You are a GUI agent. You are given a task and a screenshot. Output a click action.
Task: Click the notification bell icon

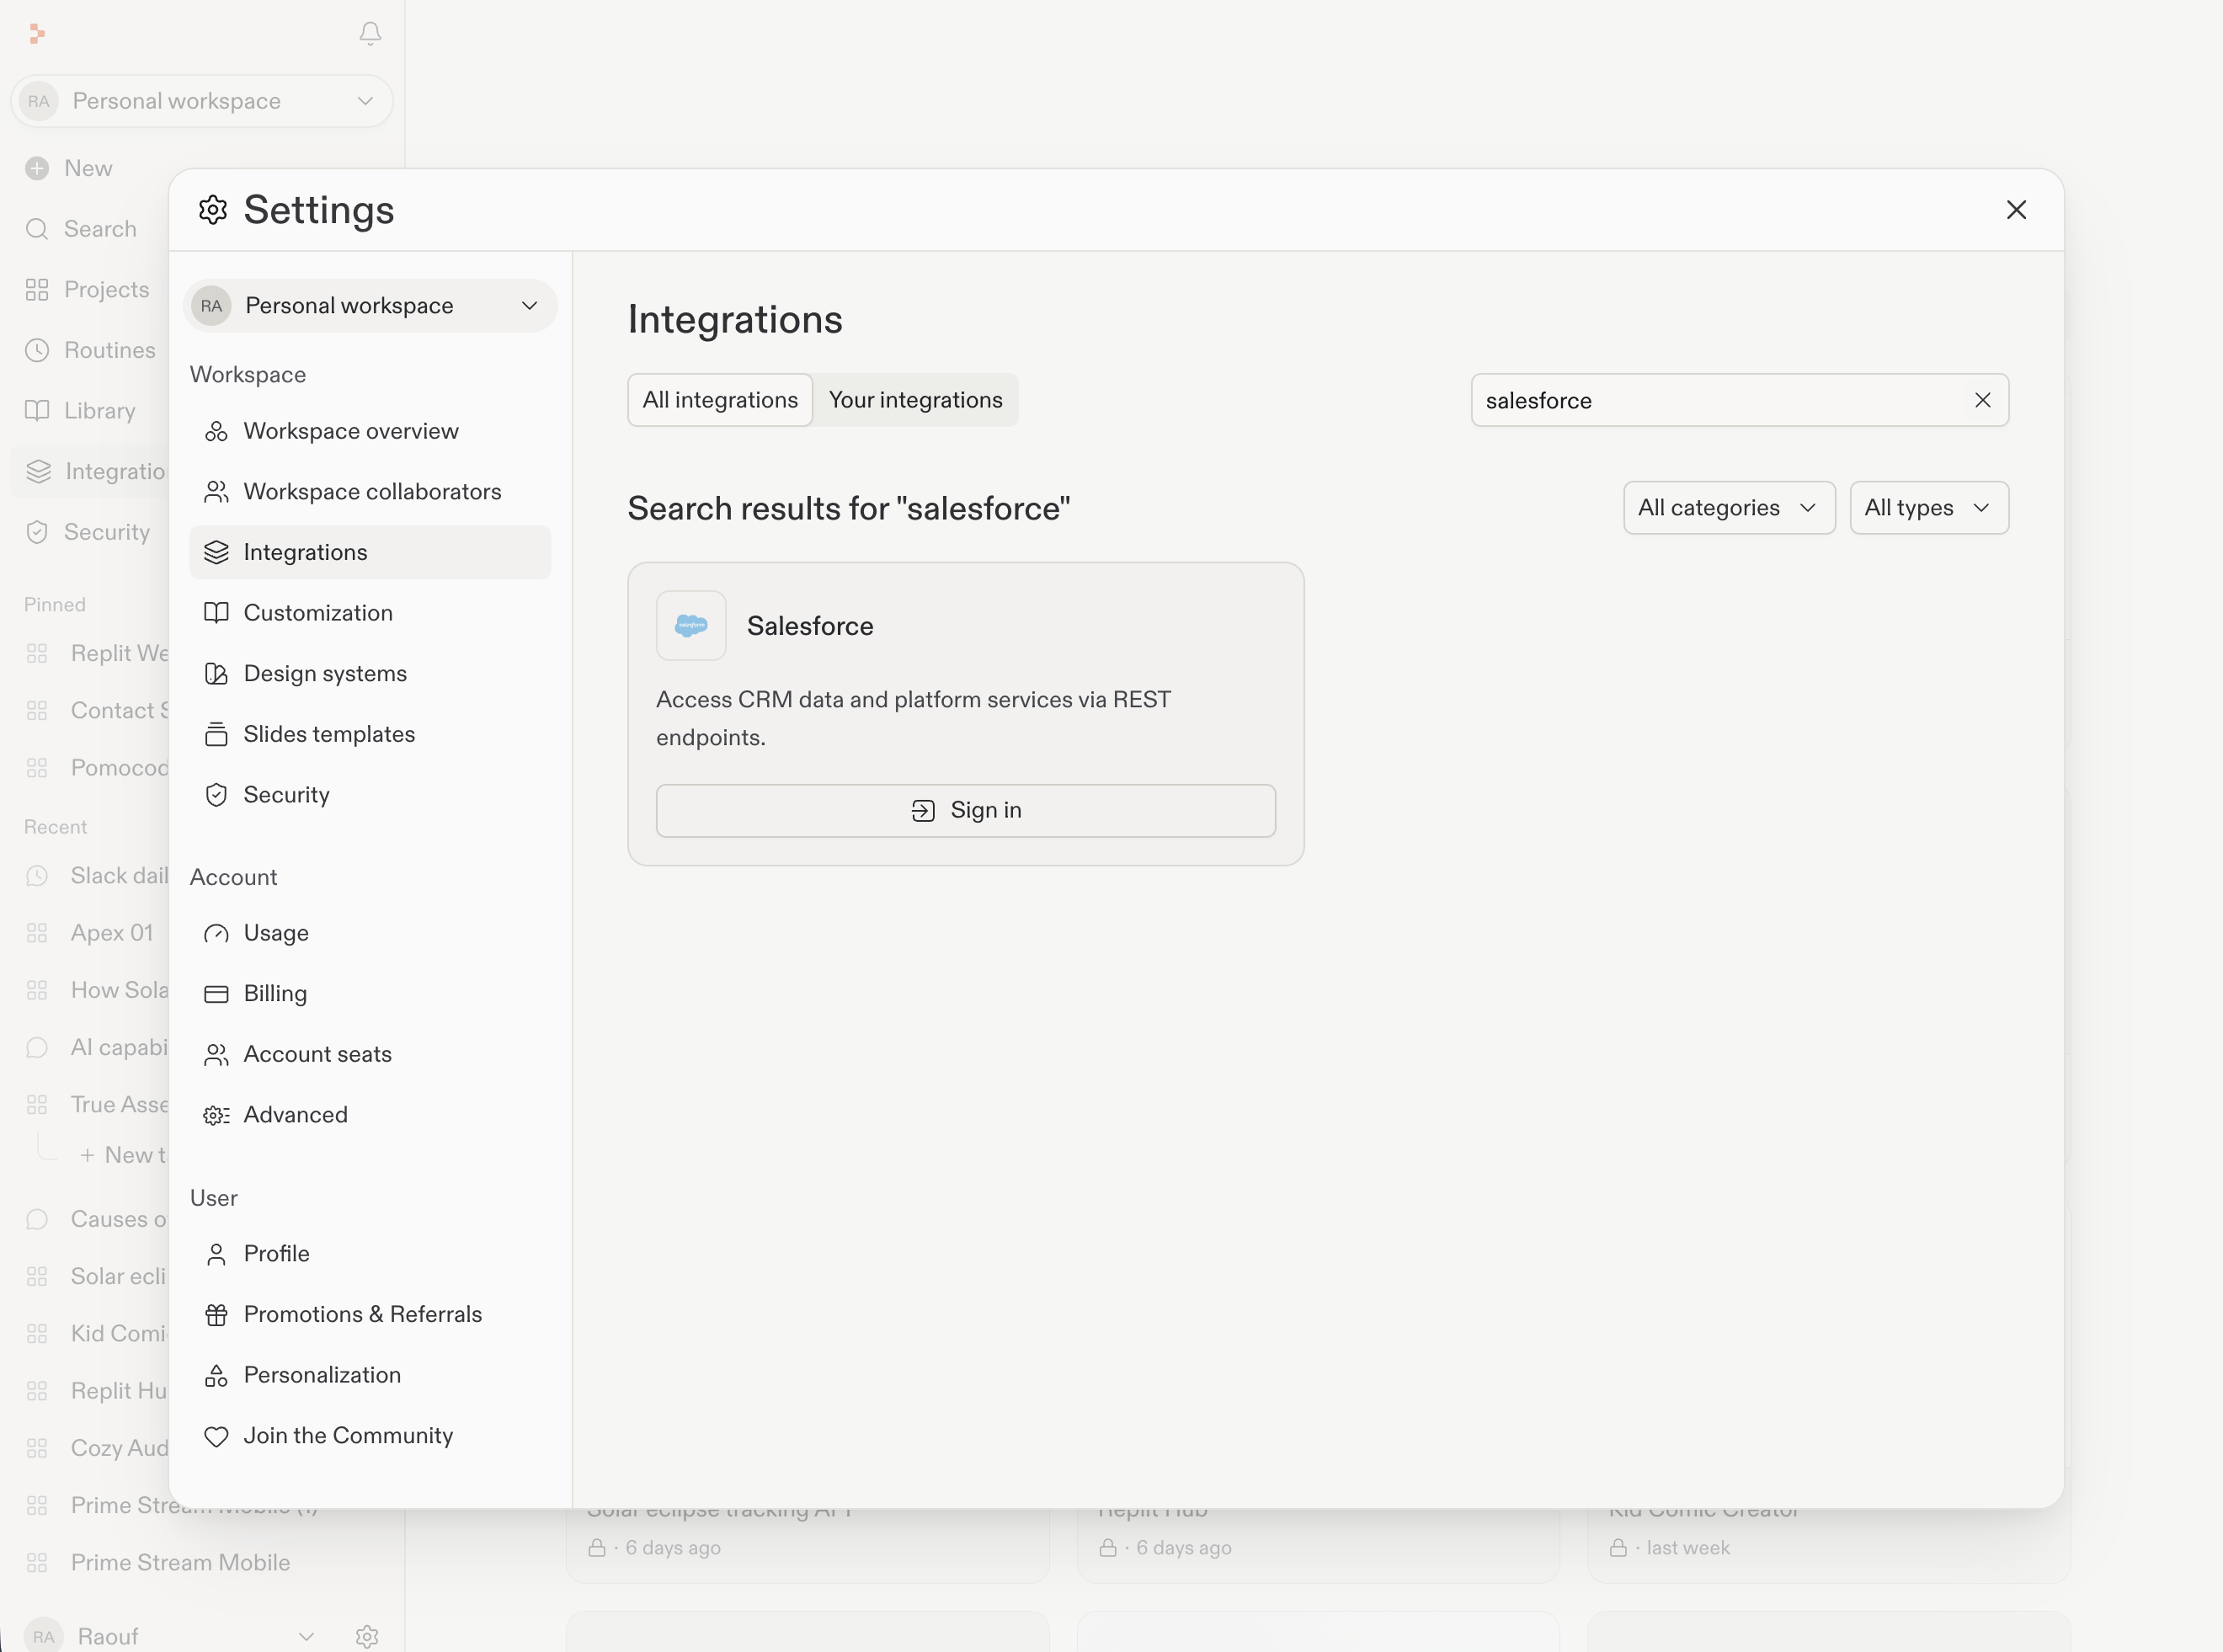[370, 33]
